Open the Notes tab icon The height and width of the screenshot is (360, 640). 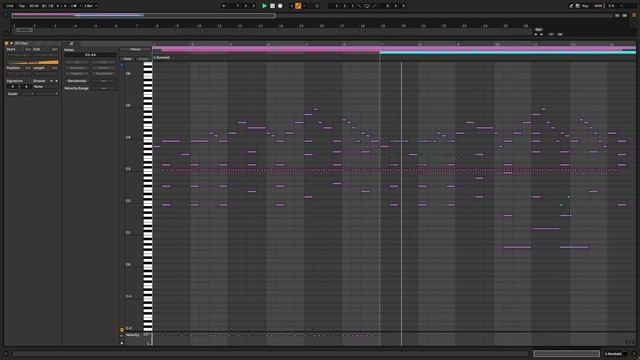[71, 43]
